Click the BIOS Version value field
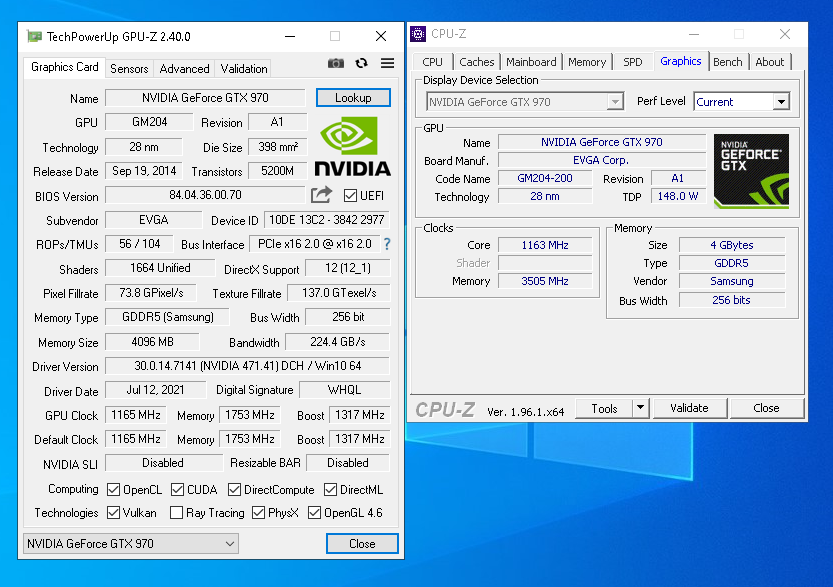 pos(206,195)
